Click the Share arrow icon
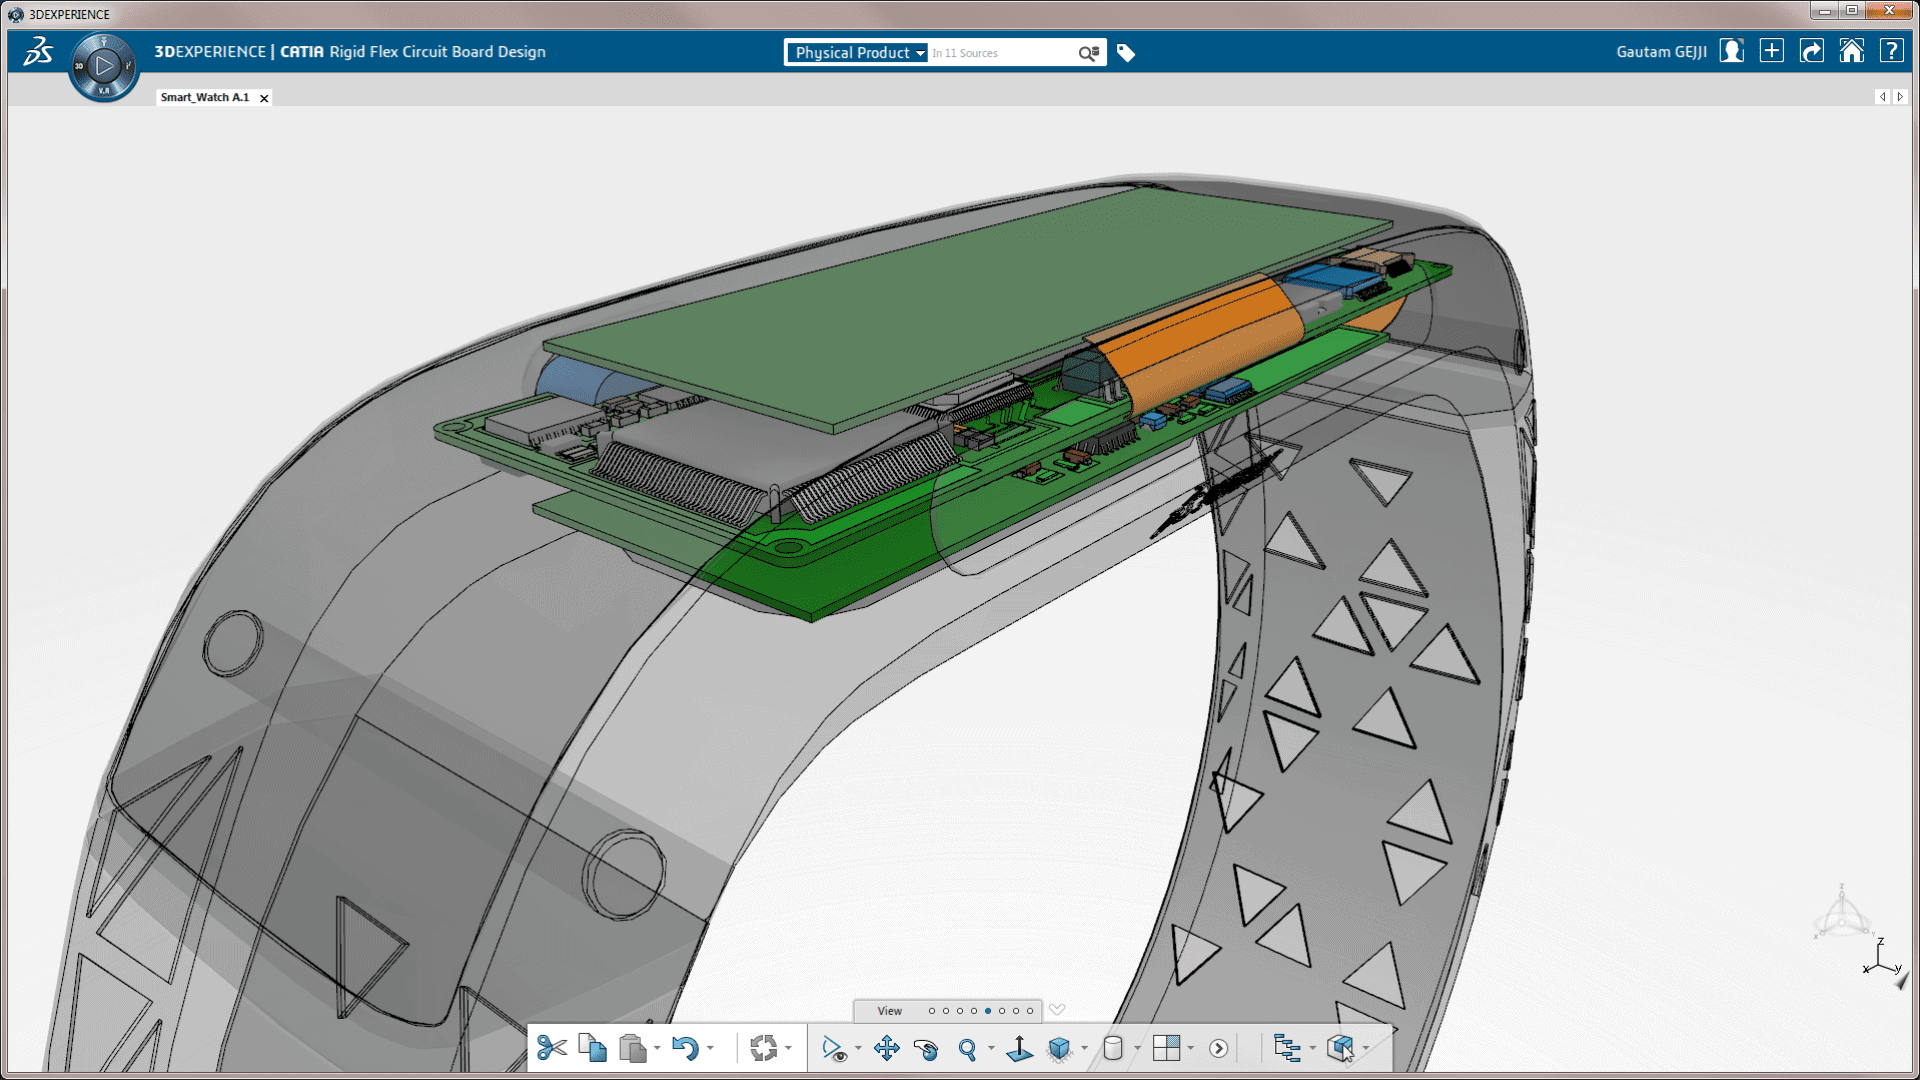Screen dimensions: 1920x1080 pos(1811,51)
